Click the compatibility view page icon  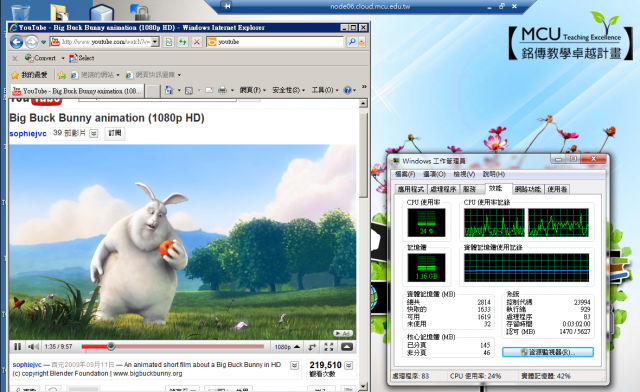tap(169, 42)
